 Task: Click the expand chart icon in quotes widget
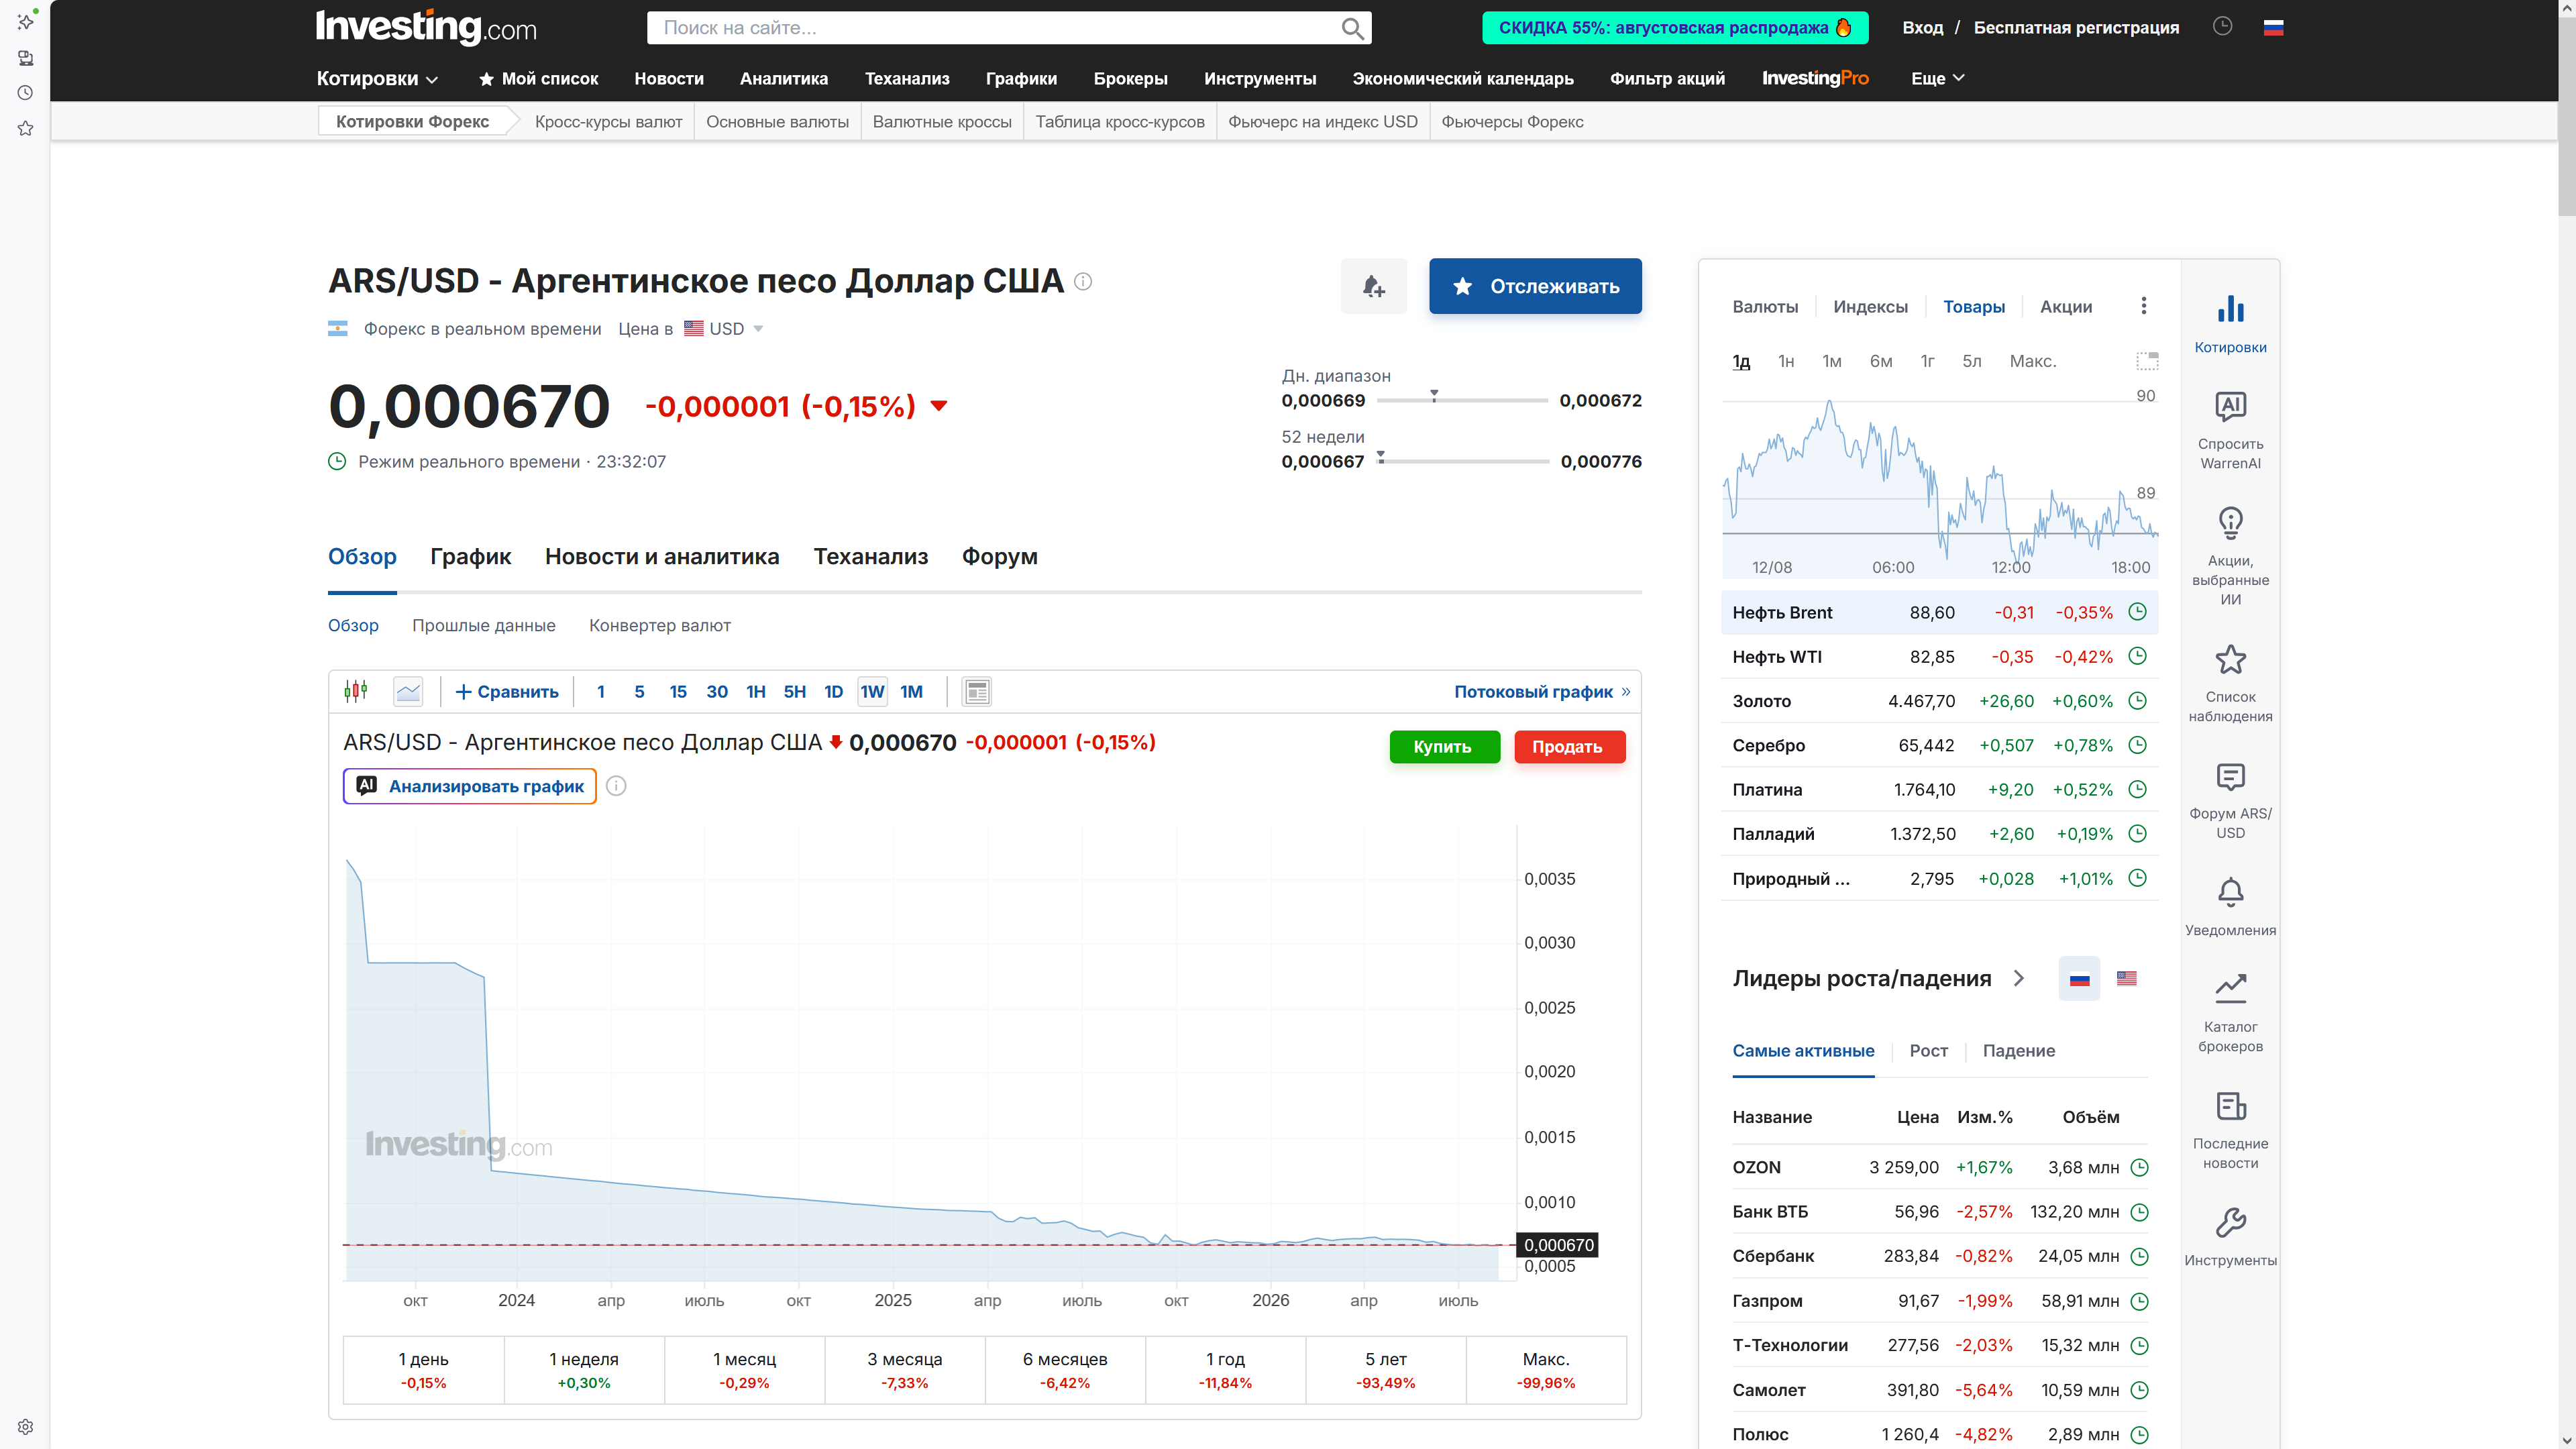pyautogui.click(x=2147, y=361)
